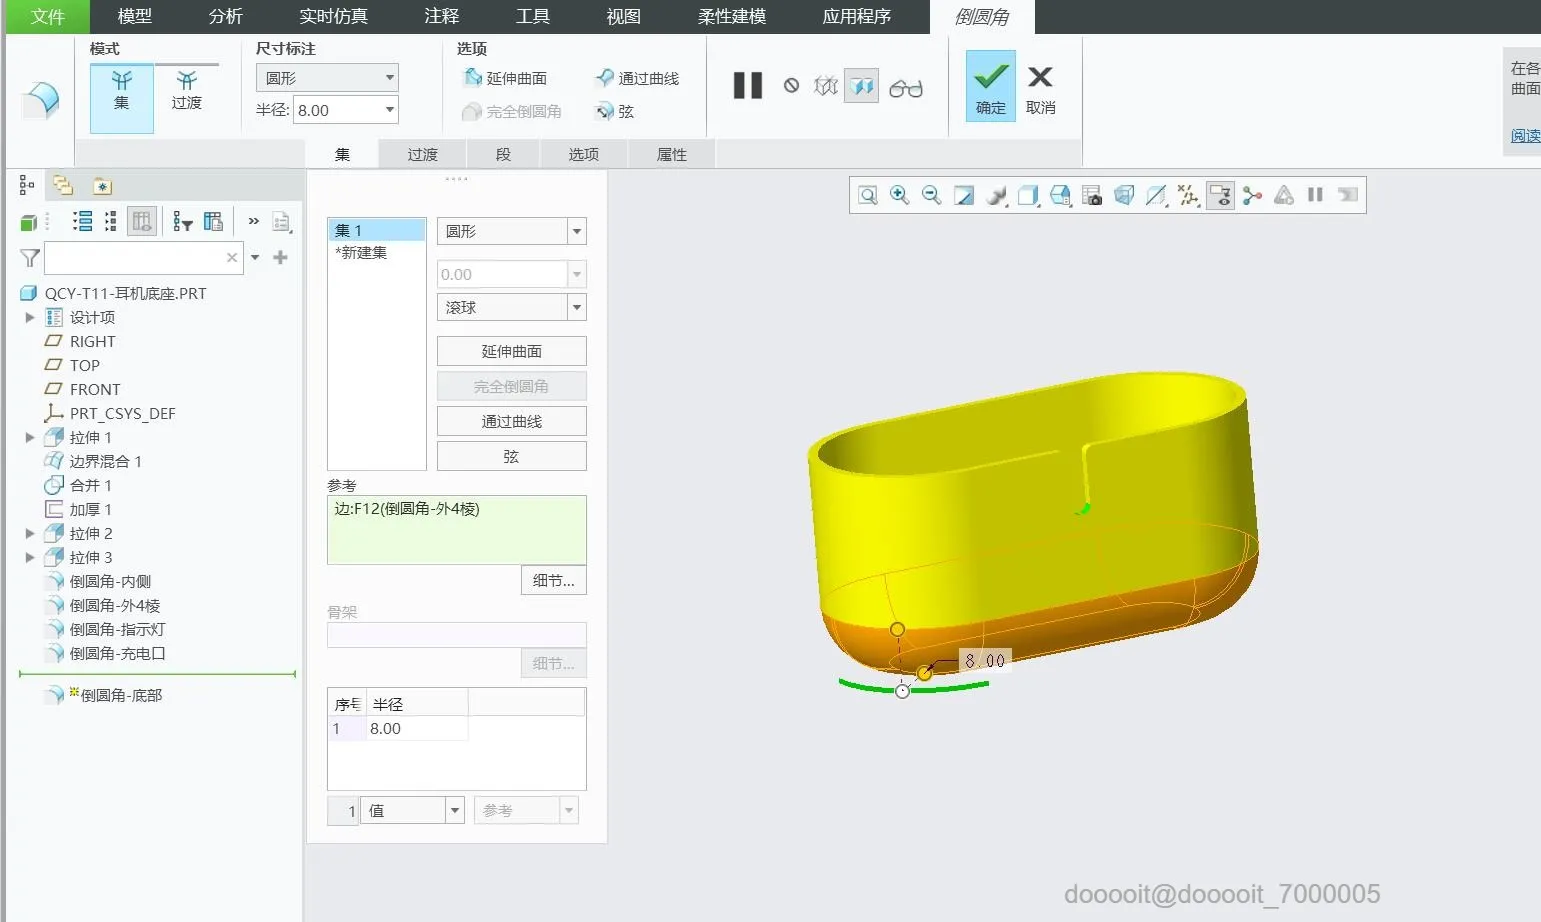Click the glasses verify-preview icon
This screenshot has height=922, width=1541.
905,88
